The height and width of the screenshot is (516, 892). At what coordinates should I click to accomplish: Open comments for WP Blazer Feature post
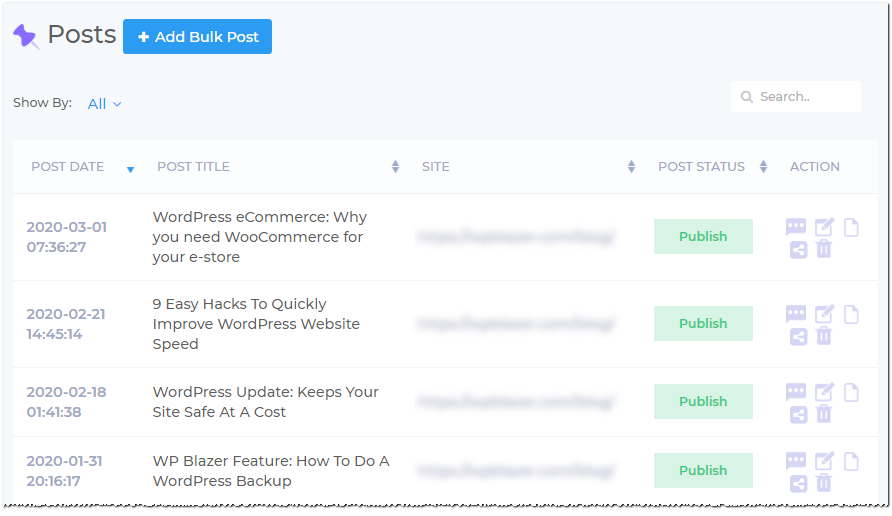point(796,461)
